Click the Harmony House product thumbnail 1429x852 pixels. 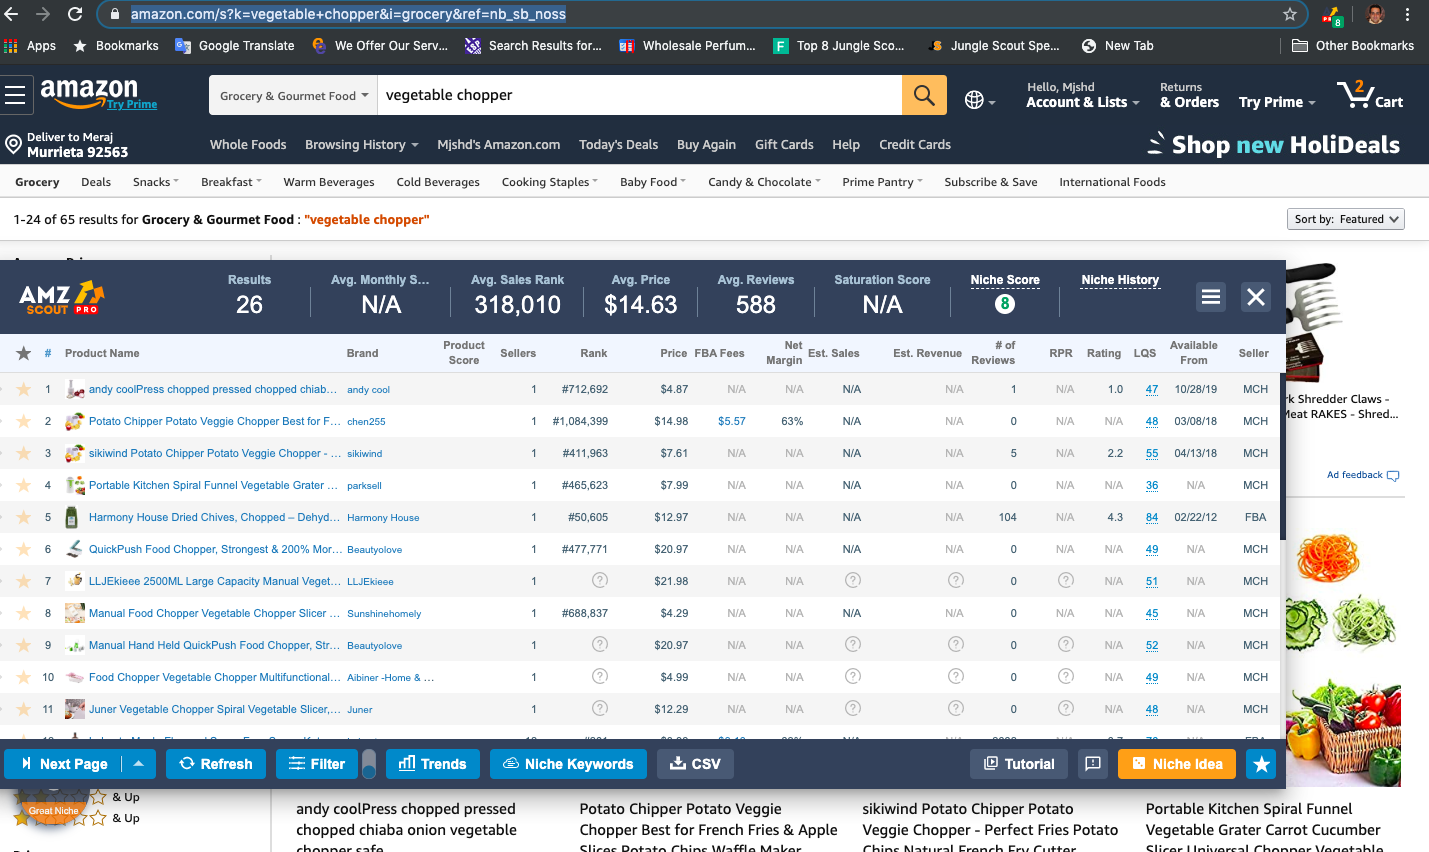pos(72,517)
